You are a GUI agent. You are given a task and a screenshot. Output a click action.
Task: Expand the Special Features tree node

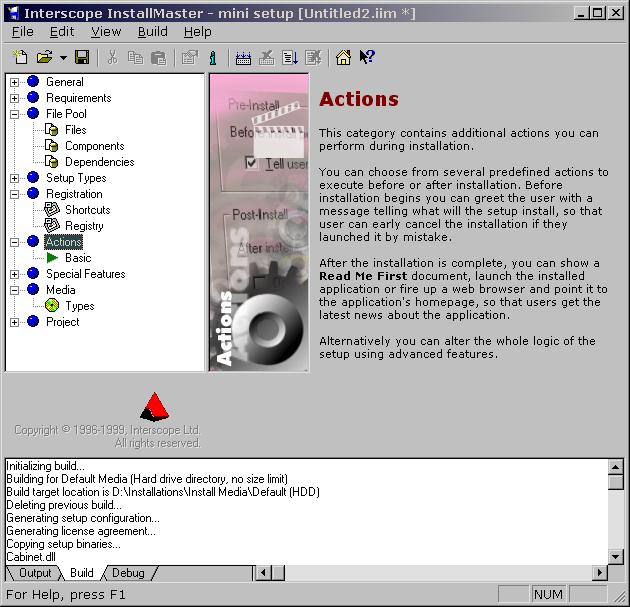(14, 274)
